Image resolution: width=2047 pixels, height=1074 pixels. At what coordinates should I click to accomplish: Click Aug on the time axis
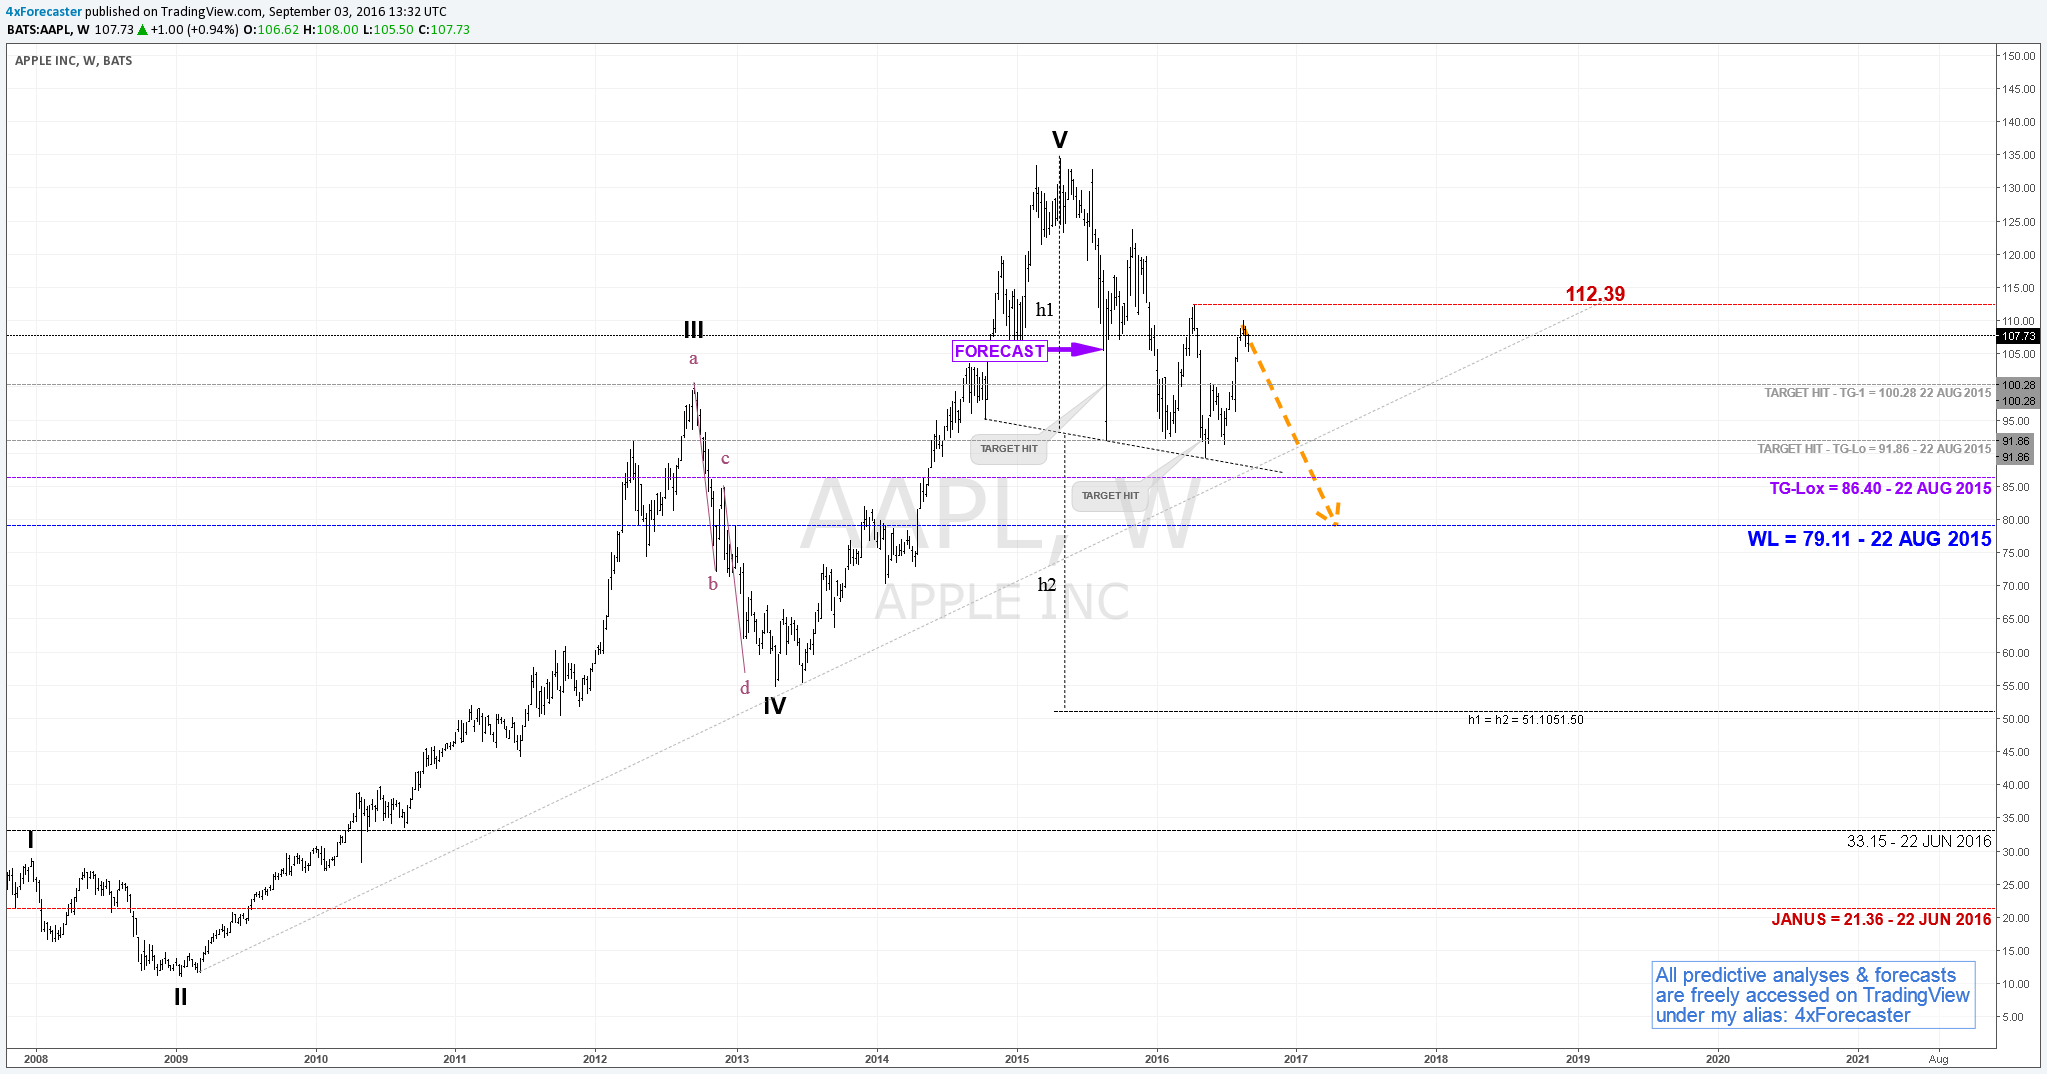pos(1938,1059)
